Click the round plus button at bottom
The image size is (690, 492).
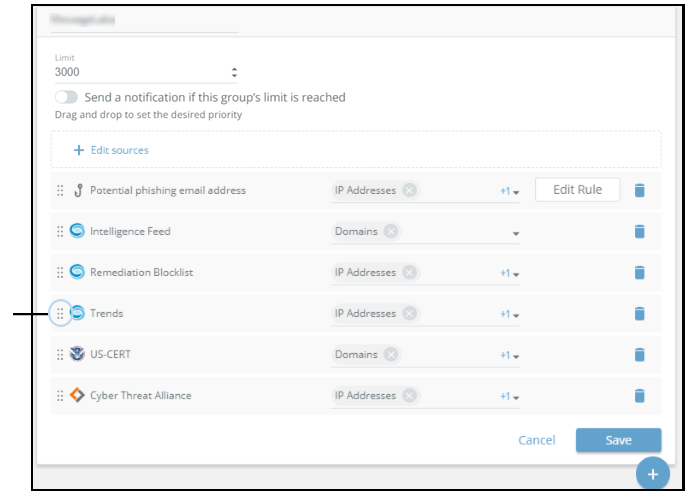652,473
